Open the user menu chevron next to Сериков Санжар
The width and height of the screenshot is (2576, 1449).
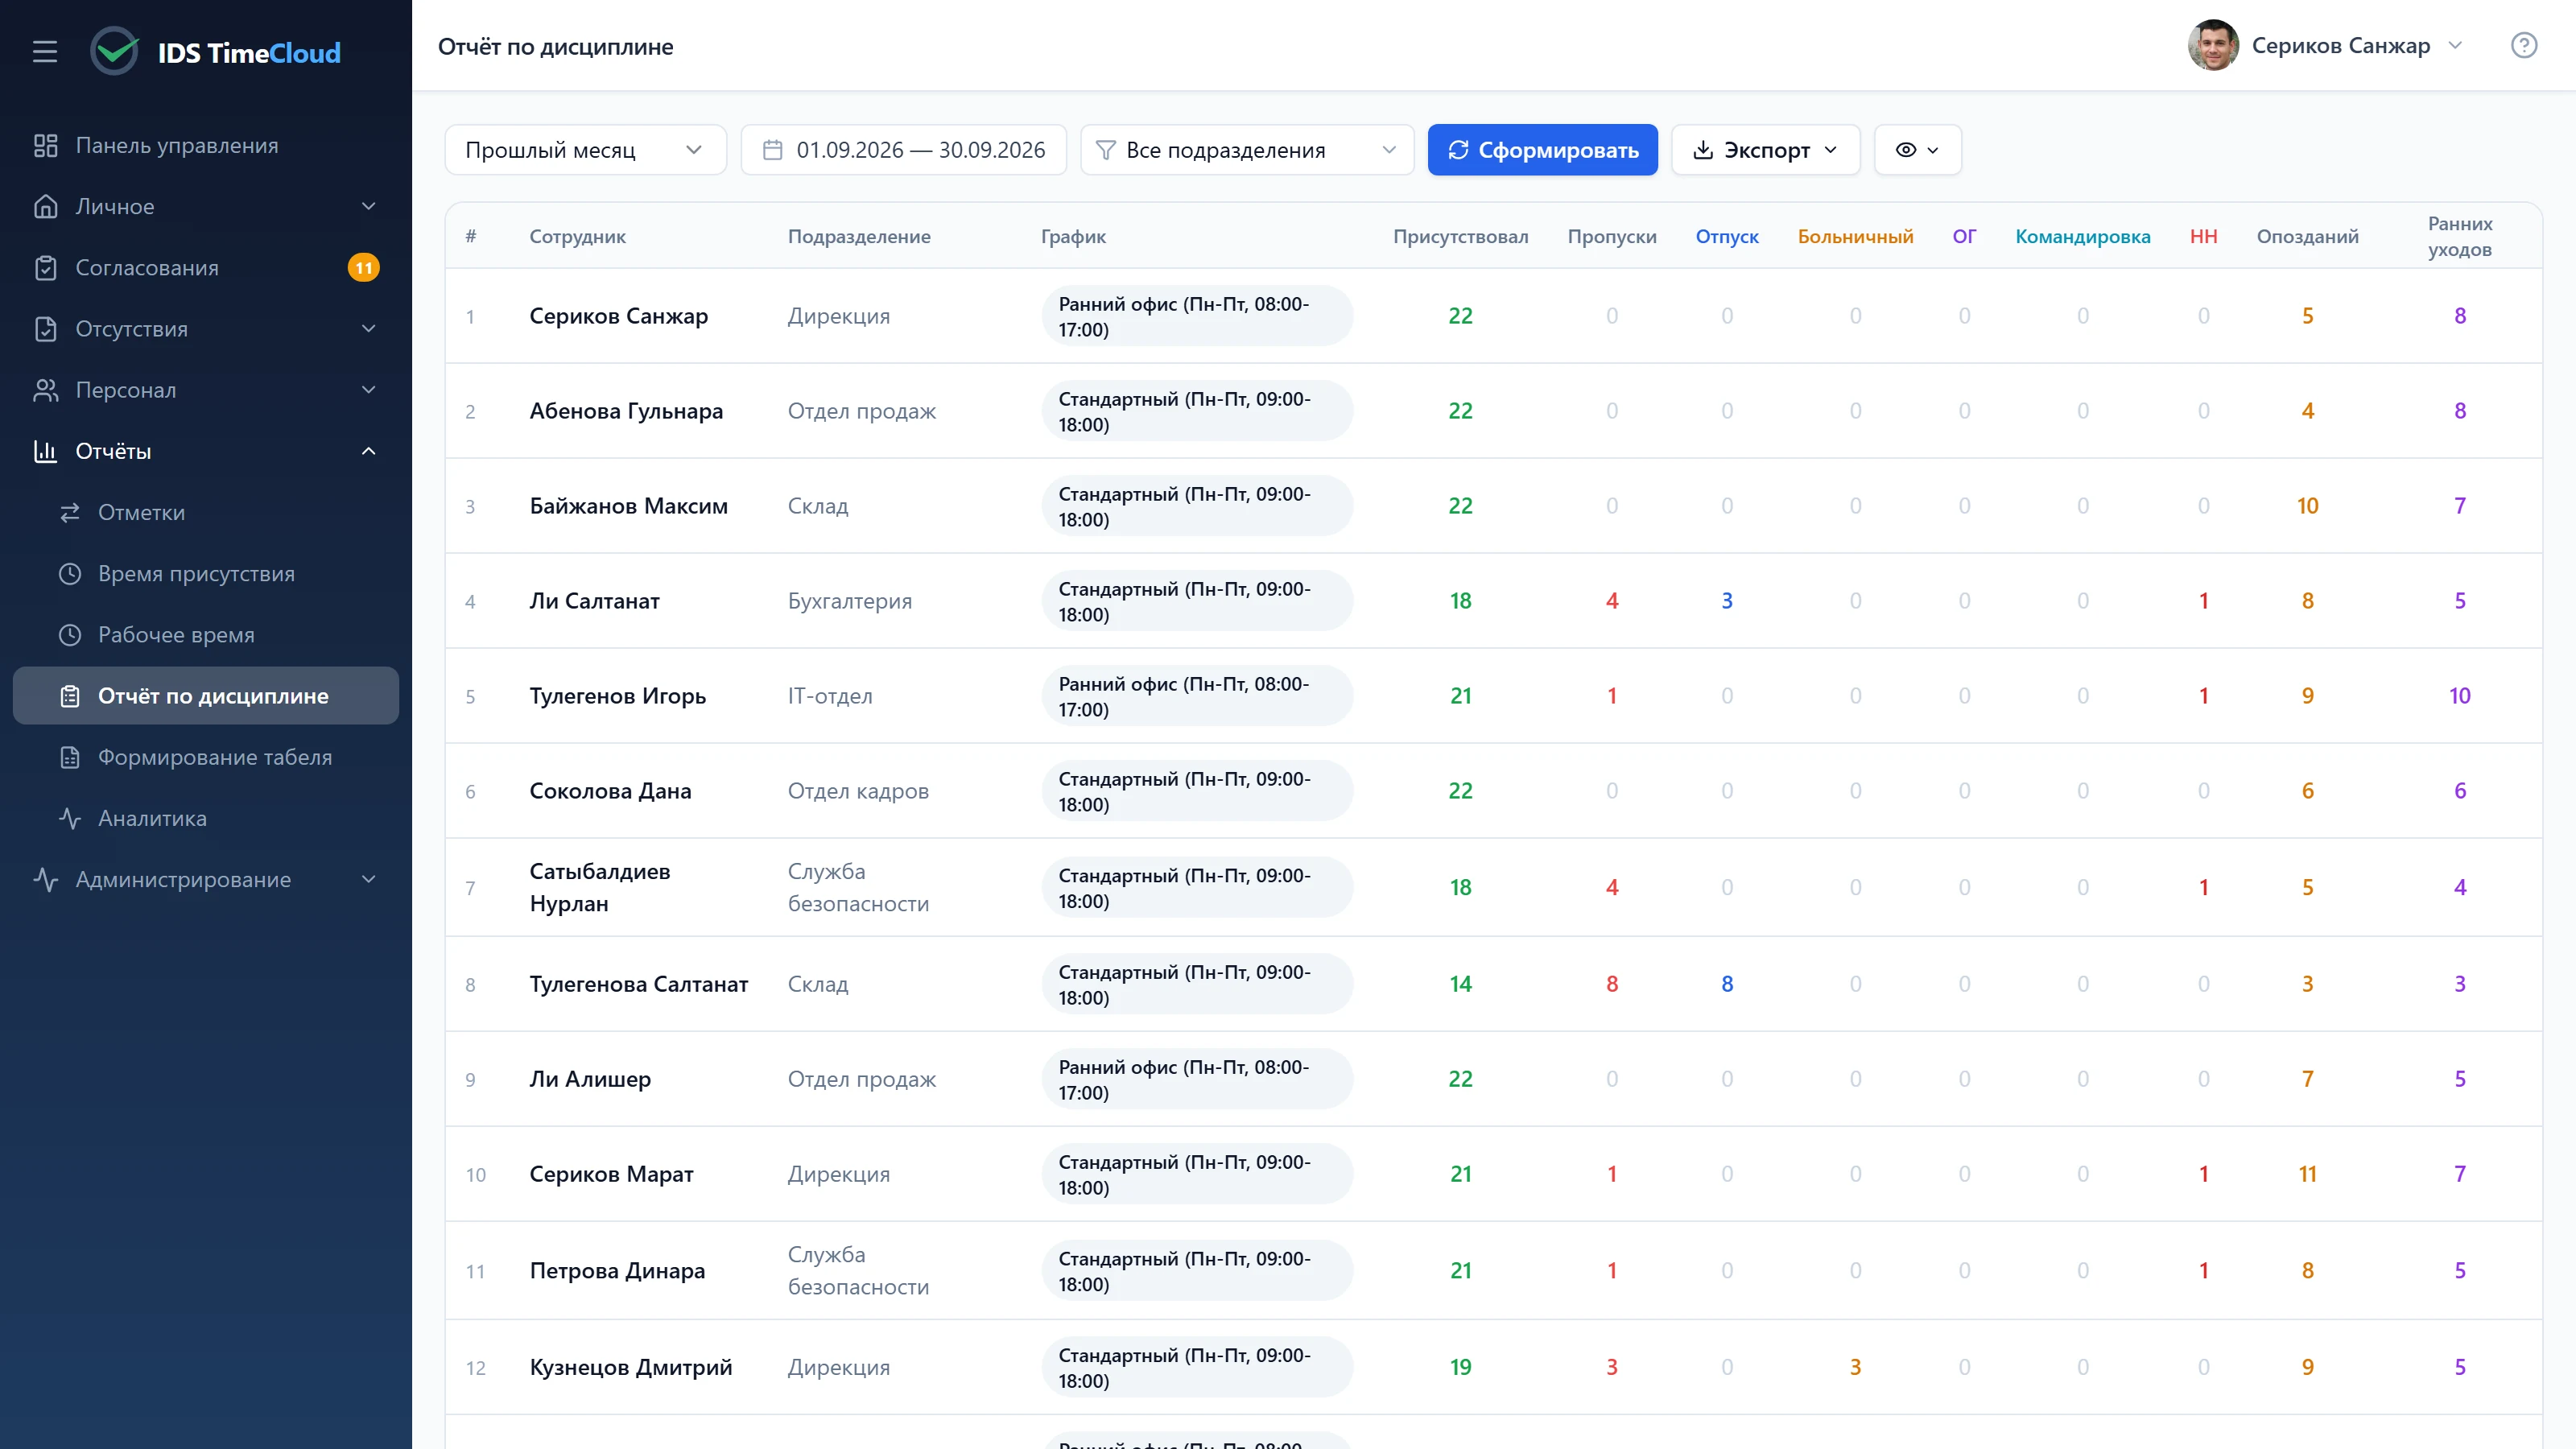coord(2455,46)
